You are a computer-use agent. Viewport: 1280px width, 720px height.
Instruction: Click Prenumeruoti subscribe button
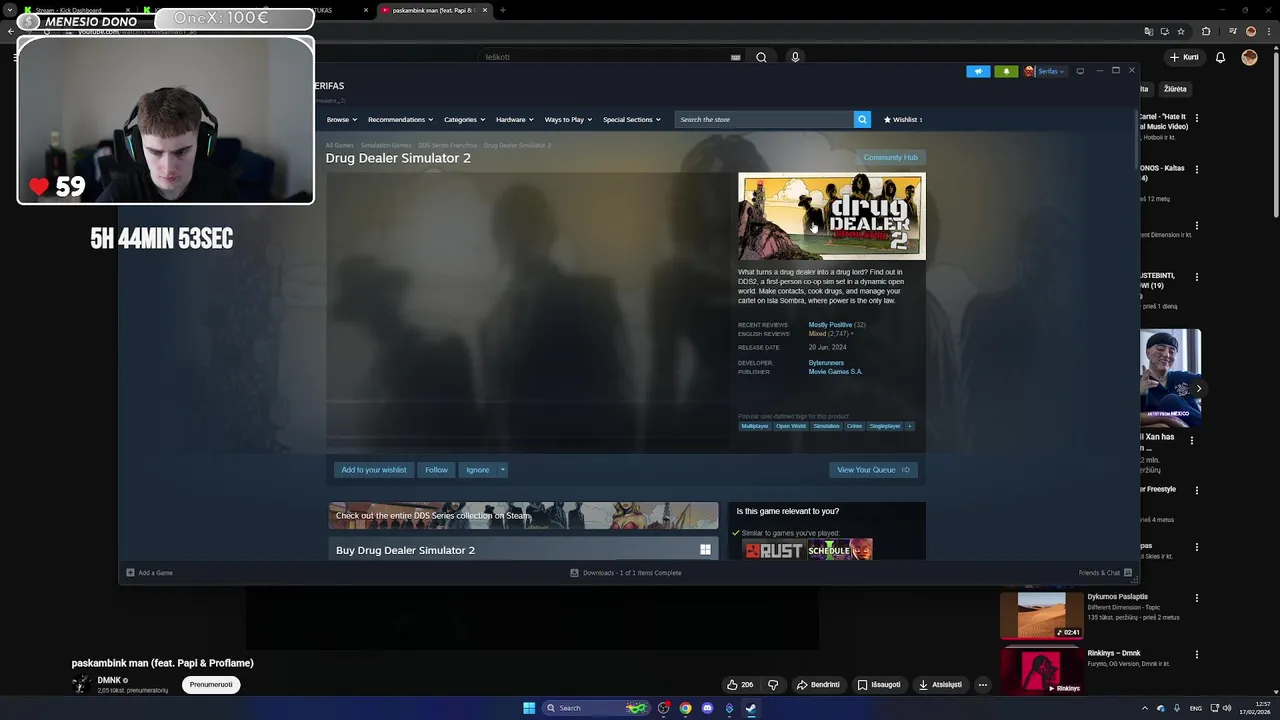[211, 685]
